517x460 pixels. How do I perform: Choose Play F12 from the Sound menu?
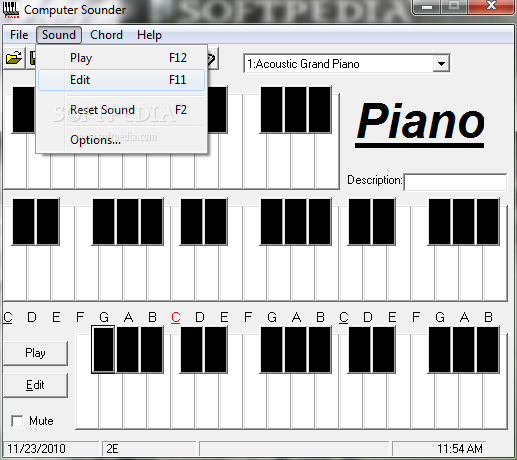coord(121,58)
